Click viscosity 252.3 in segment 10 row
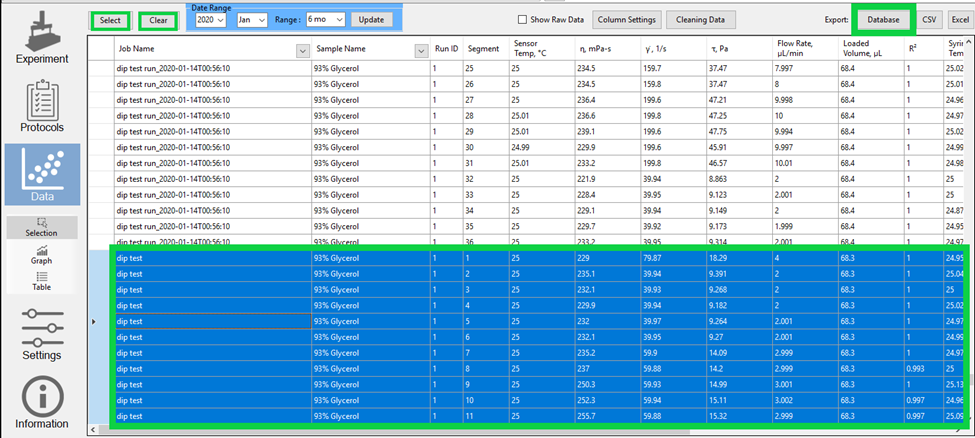The height and width of the screenshot is (438, 975). coord(608,400)
